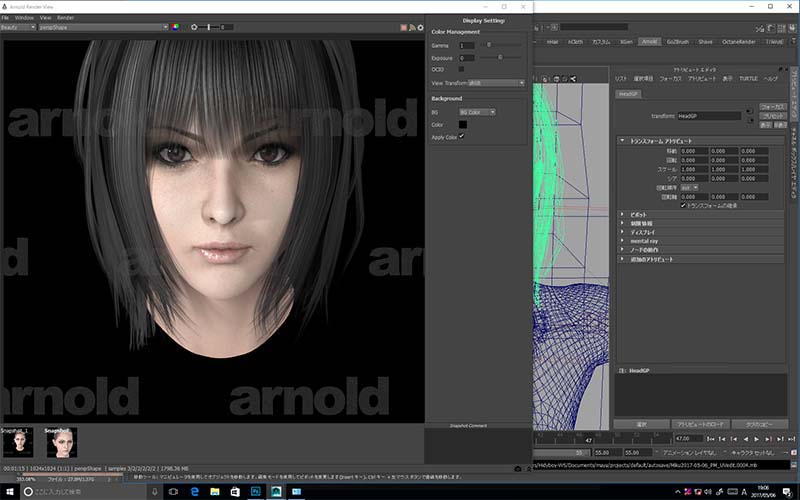Open the File menu in Arnold Render View
Screen dimensions: 800x500
pos(5,18)
